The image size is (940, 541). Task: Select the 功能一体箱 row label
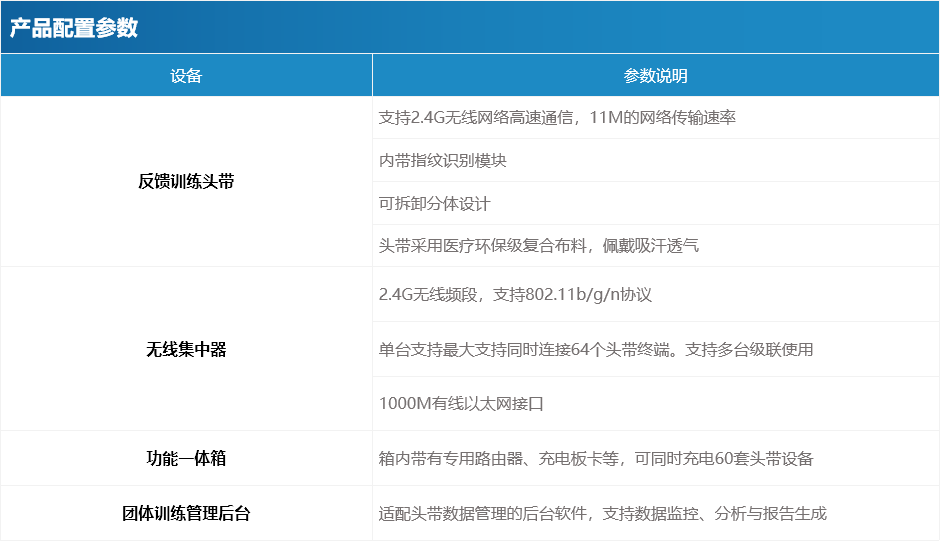[186, 458]
